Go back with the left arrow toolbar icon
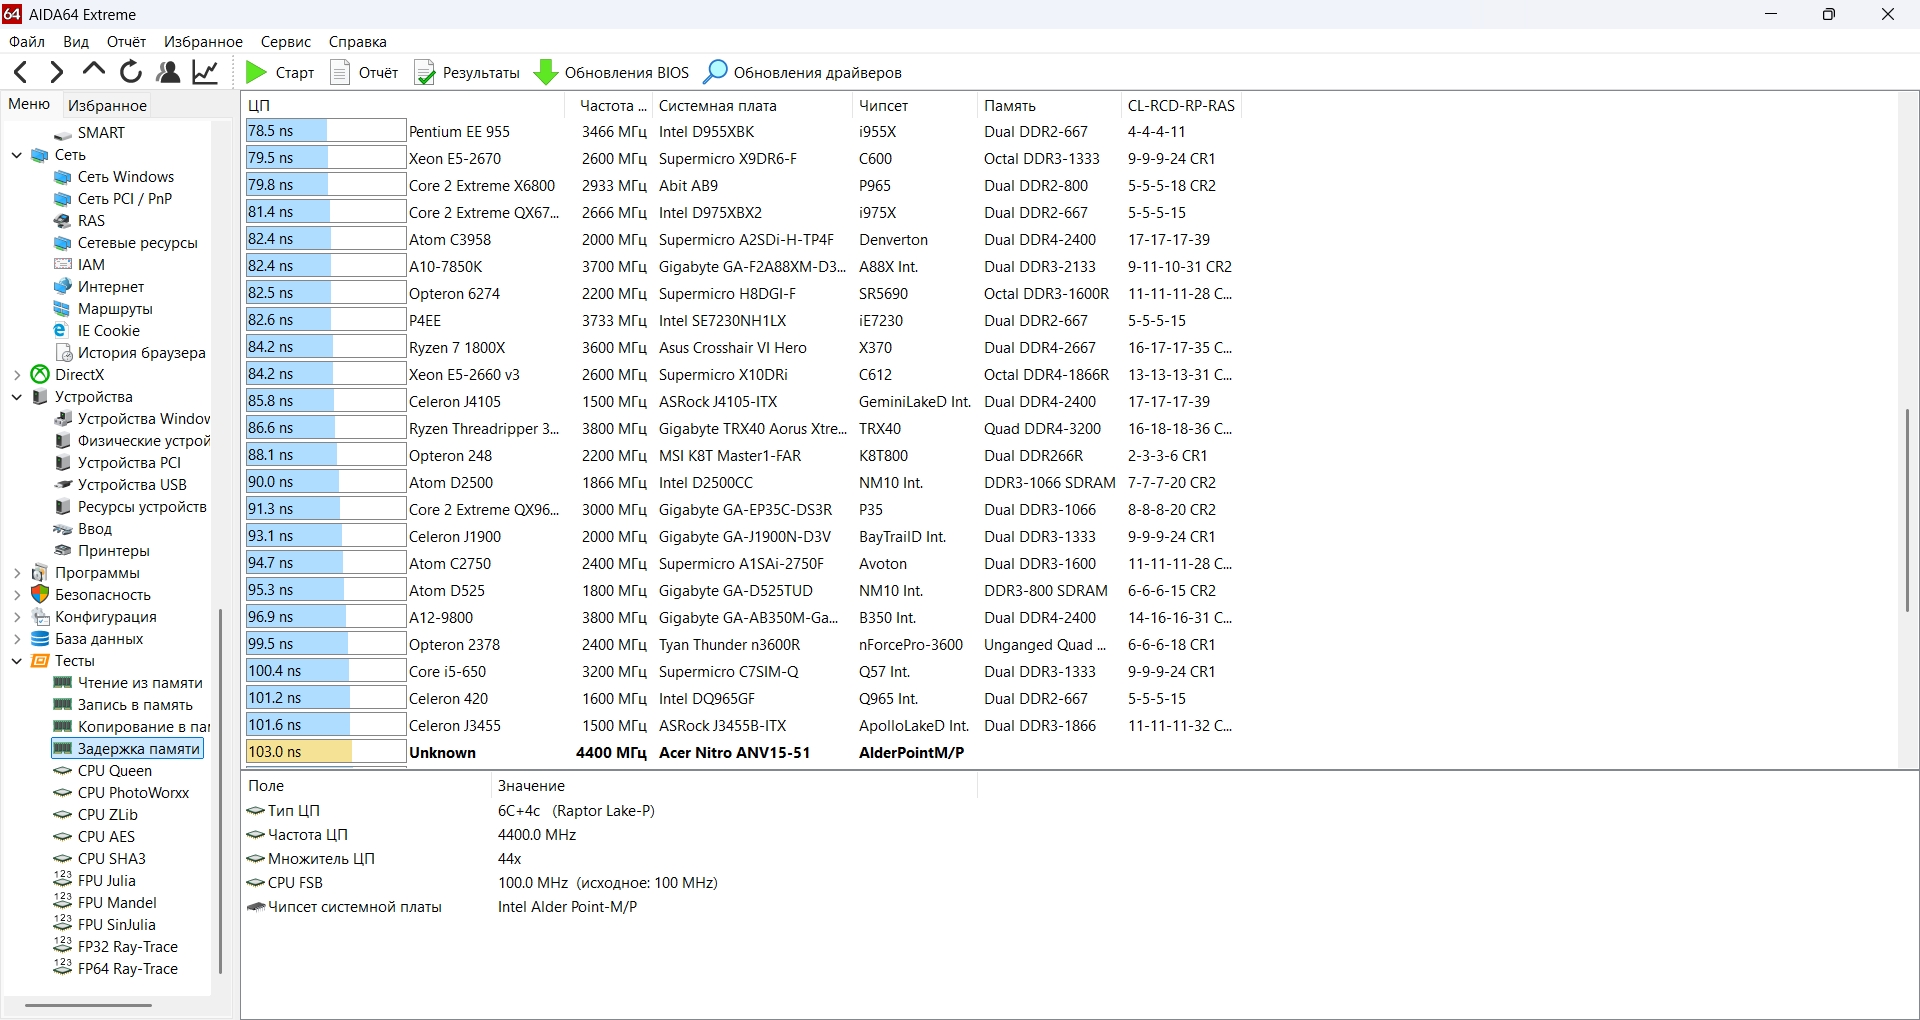 (20, 72)
